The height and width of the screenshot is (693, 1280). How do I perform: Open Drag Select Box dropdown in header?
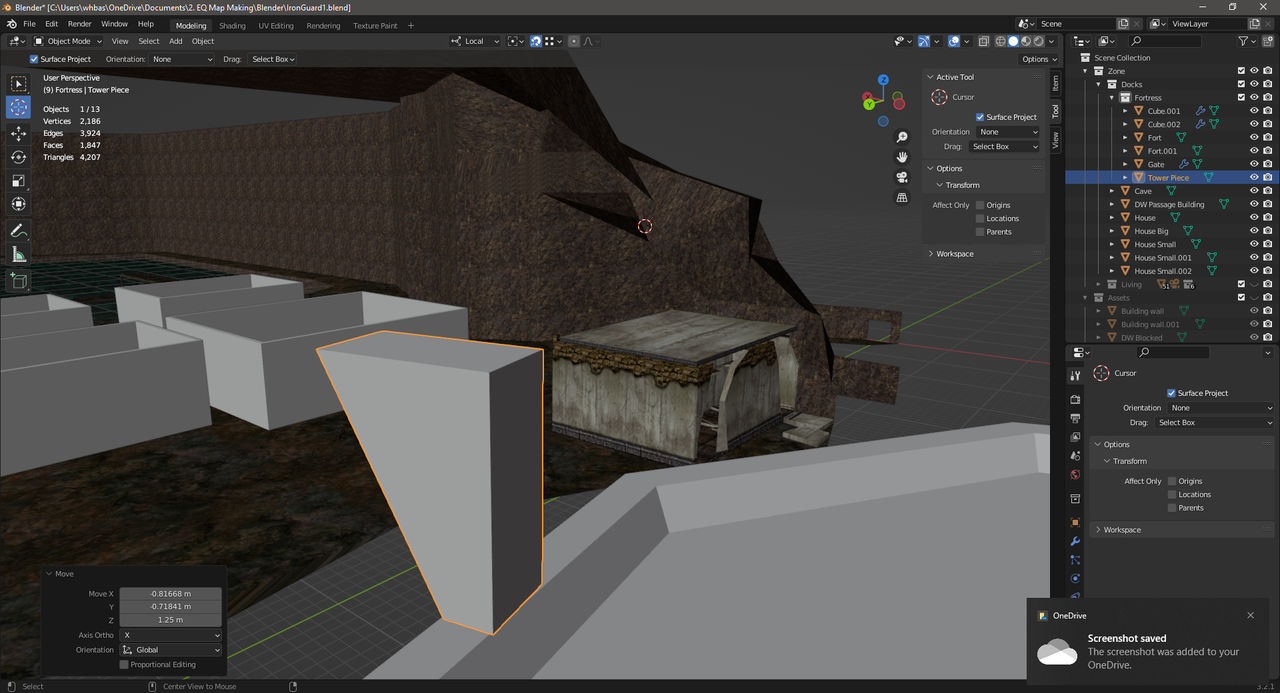pos(273,59)
